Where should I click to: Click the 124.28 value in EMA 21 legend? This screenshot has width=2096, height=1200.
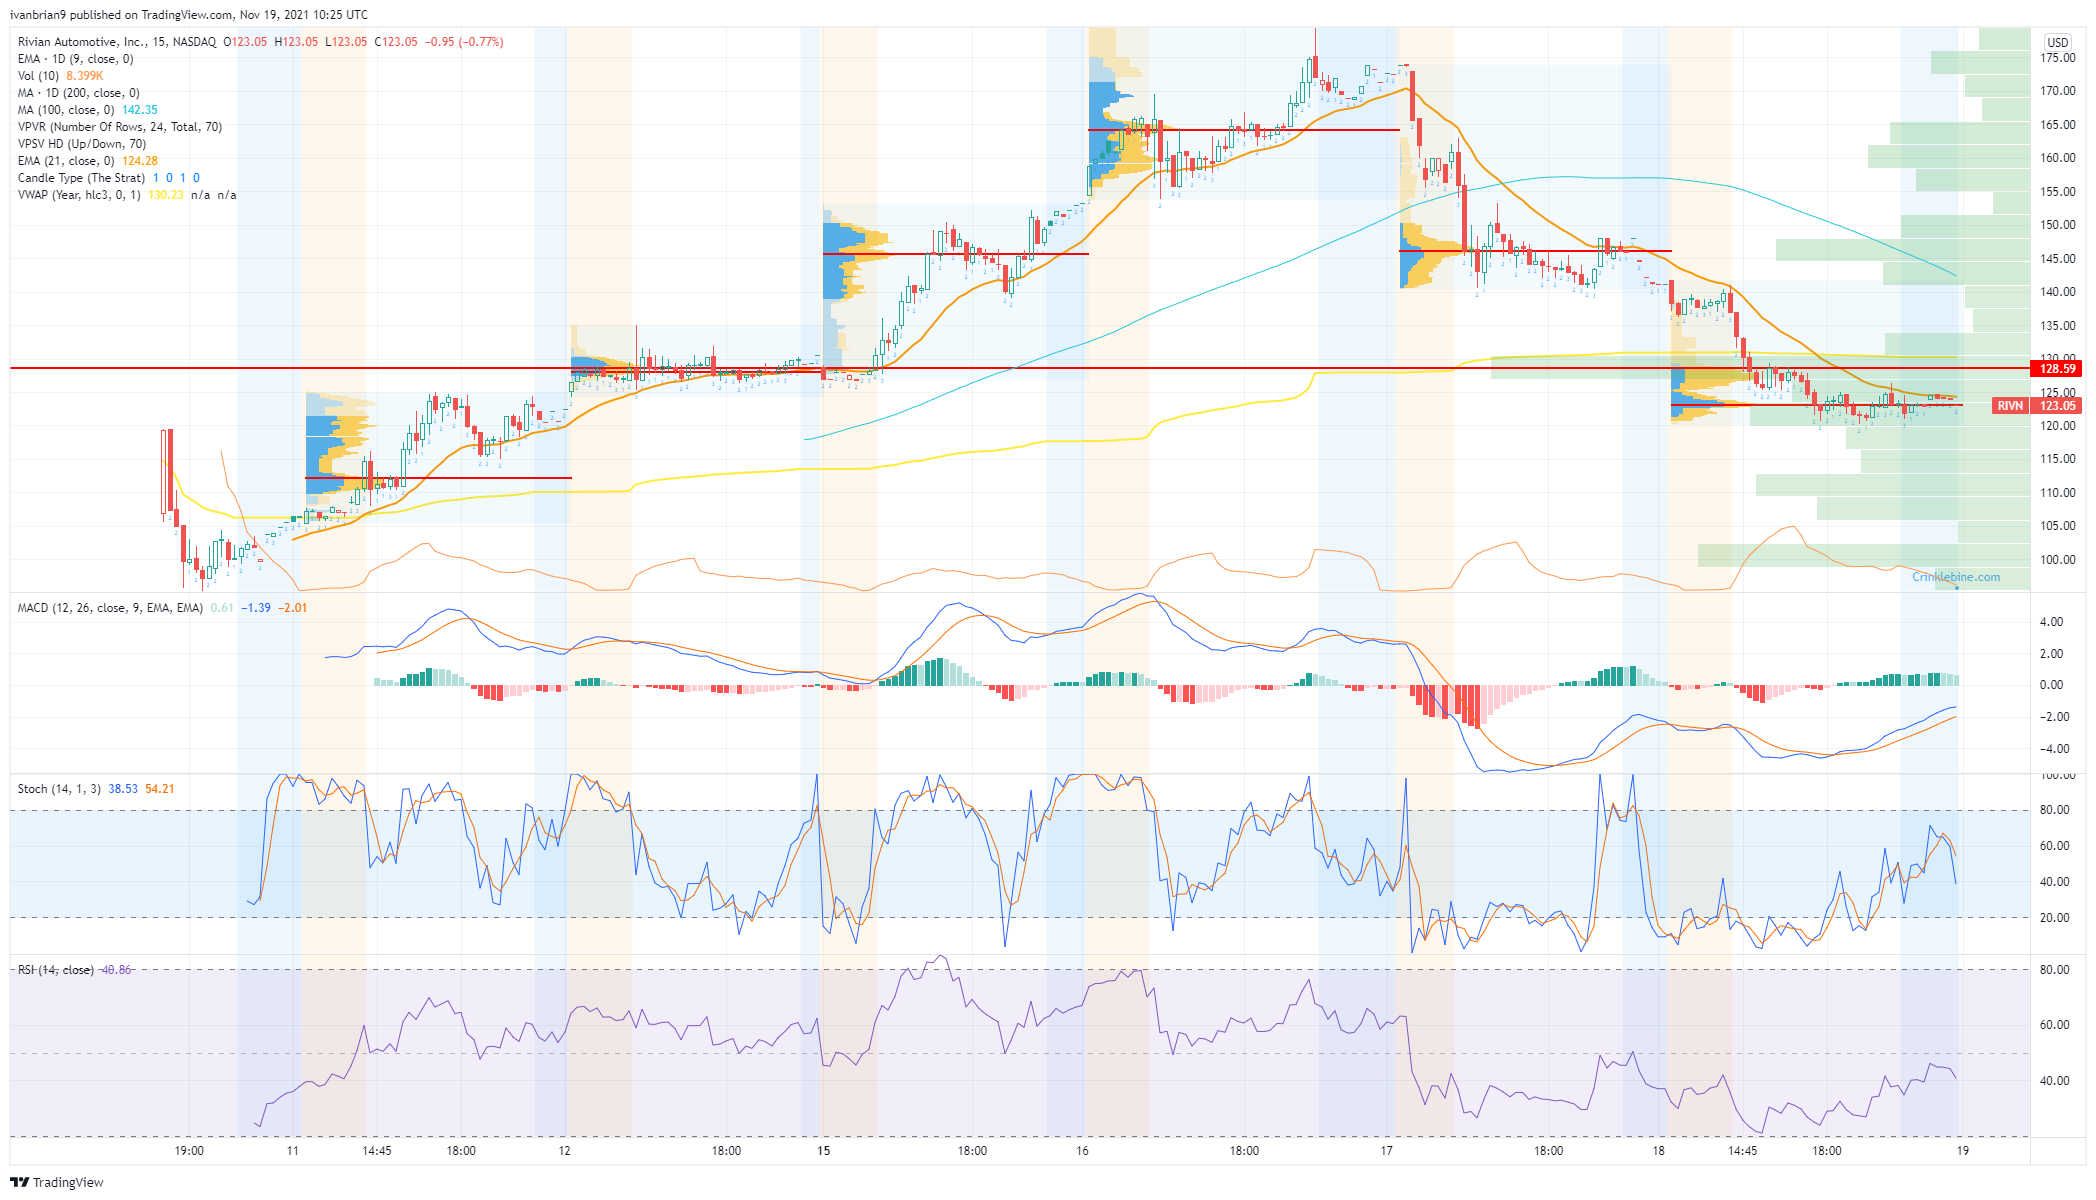[x=140, y=161]
